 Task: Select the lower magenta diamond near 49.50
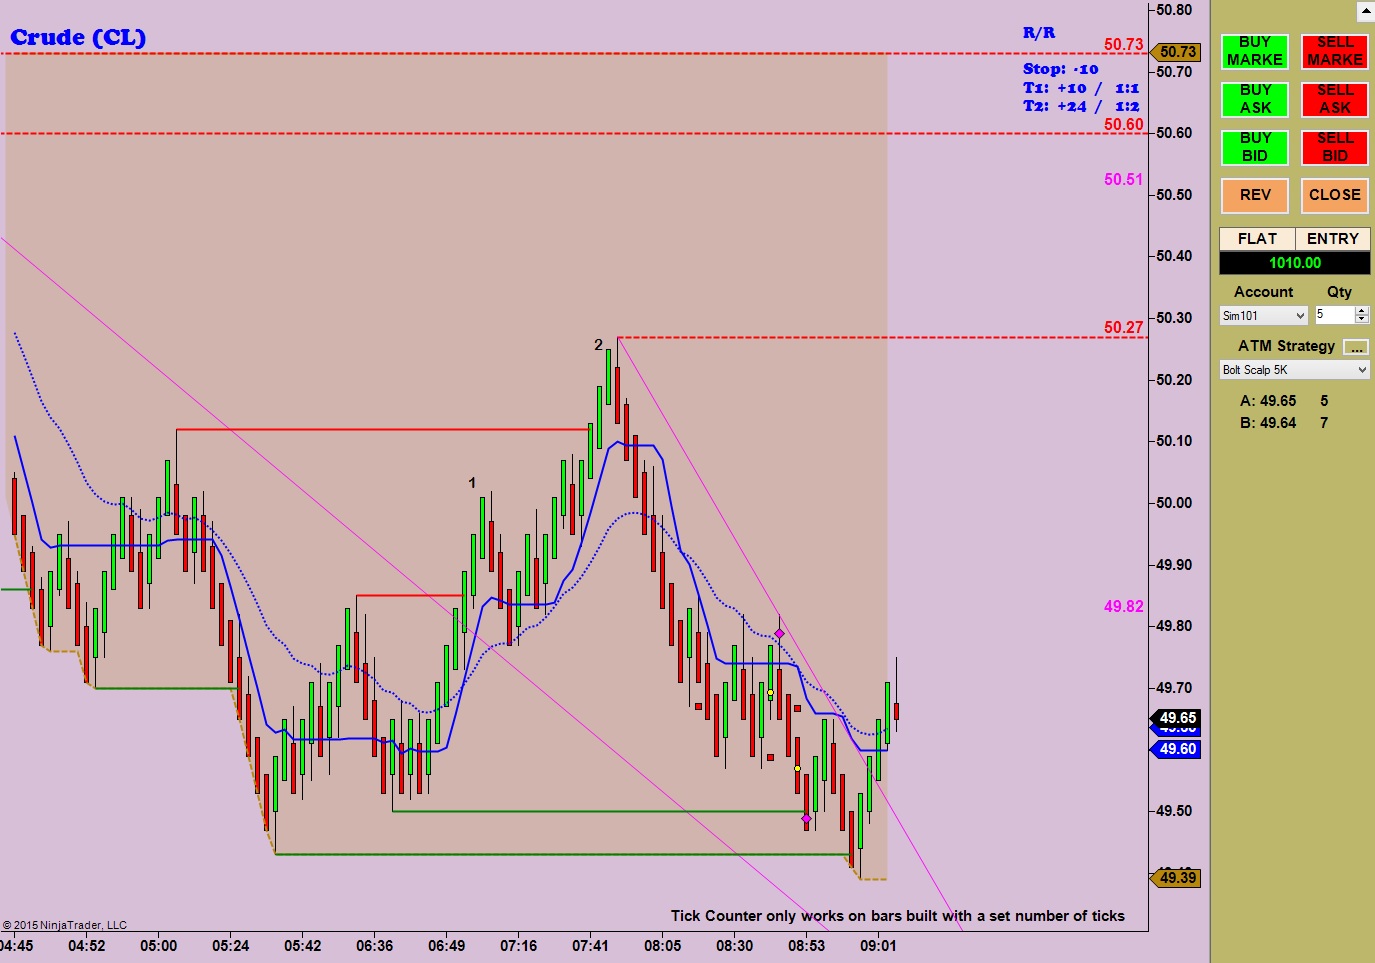click(806, 819)
